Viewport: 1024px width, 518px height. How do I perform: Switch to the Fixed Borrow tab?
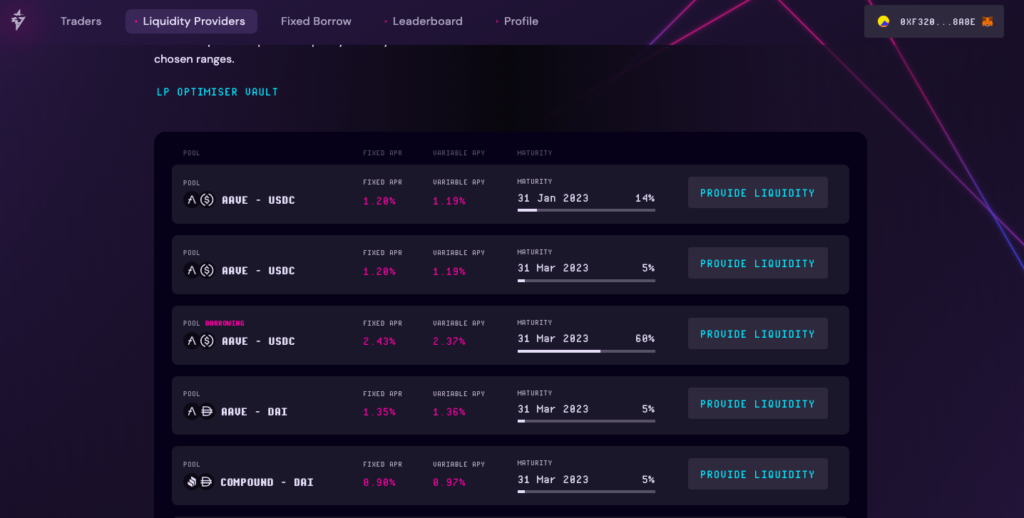pos(316,22)
